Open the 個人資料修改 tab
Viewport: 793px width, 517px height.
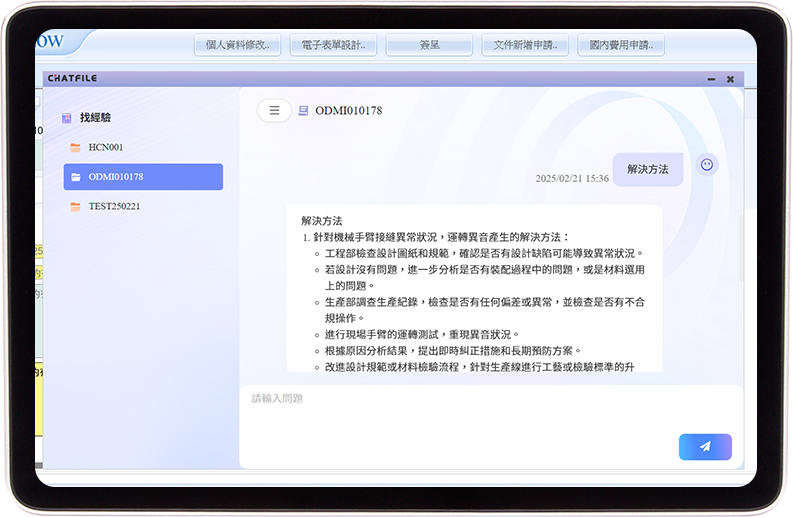point(237,45)
